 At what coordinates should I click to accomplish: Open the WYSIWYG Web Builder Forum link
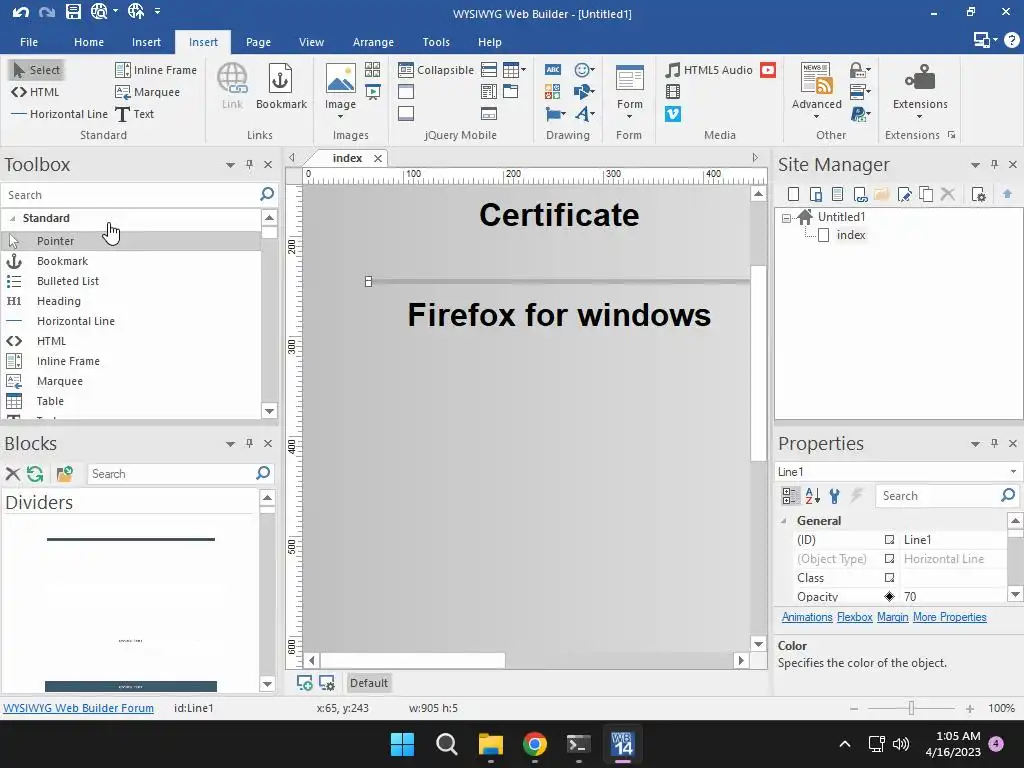[78, 708]
